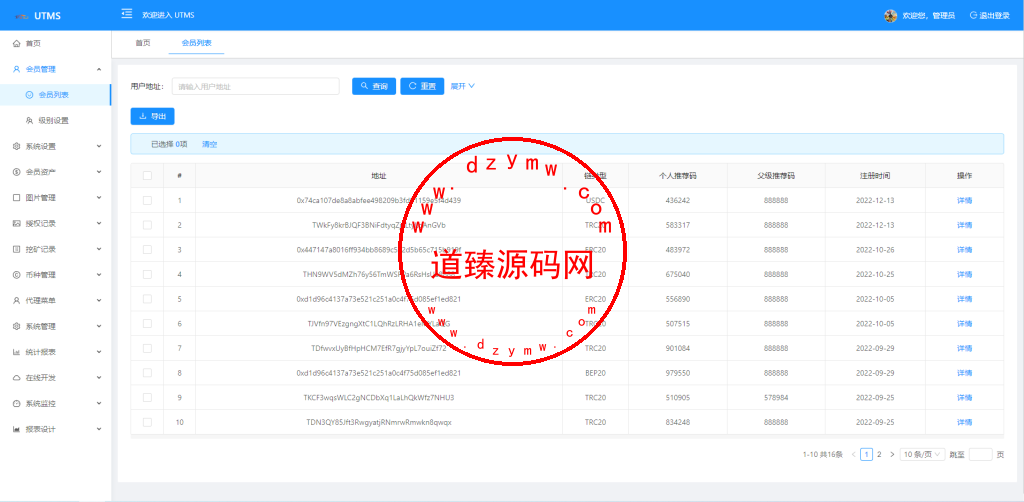Click the dollar icon beside 会员资产
Screen dimensions: 1024x502
[17, 172]
